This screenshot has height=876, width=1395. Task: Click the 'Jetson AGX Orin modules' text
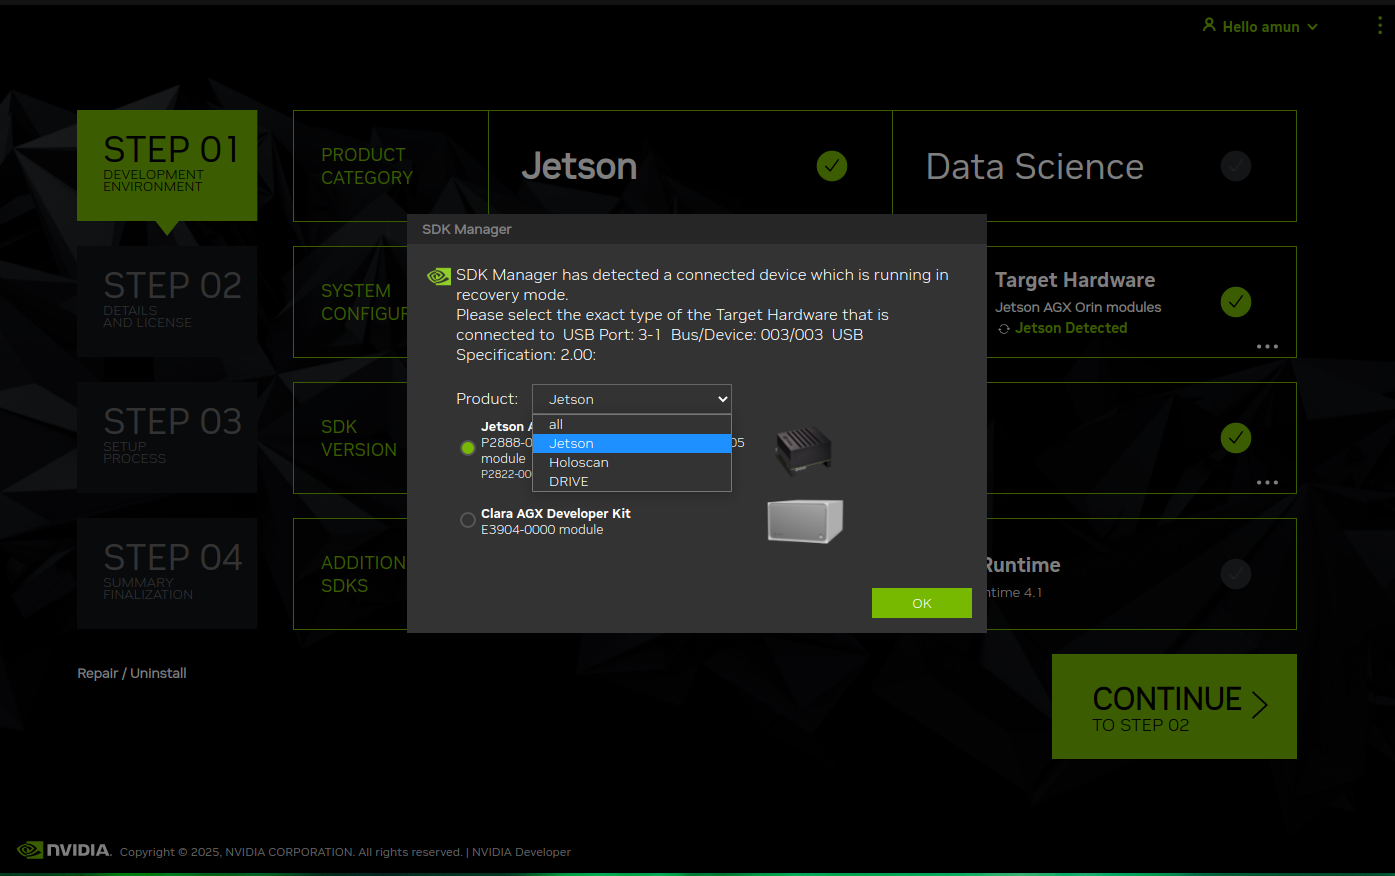pos(1078,307)
